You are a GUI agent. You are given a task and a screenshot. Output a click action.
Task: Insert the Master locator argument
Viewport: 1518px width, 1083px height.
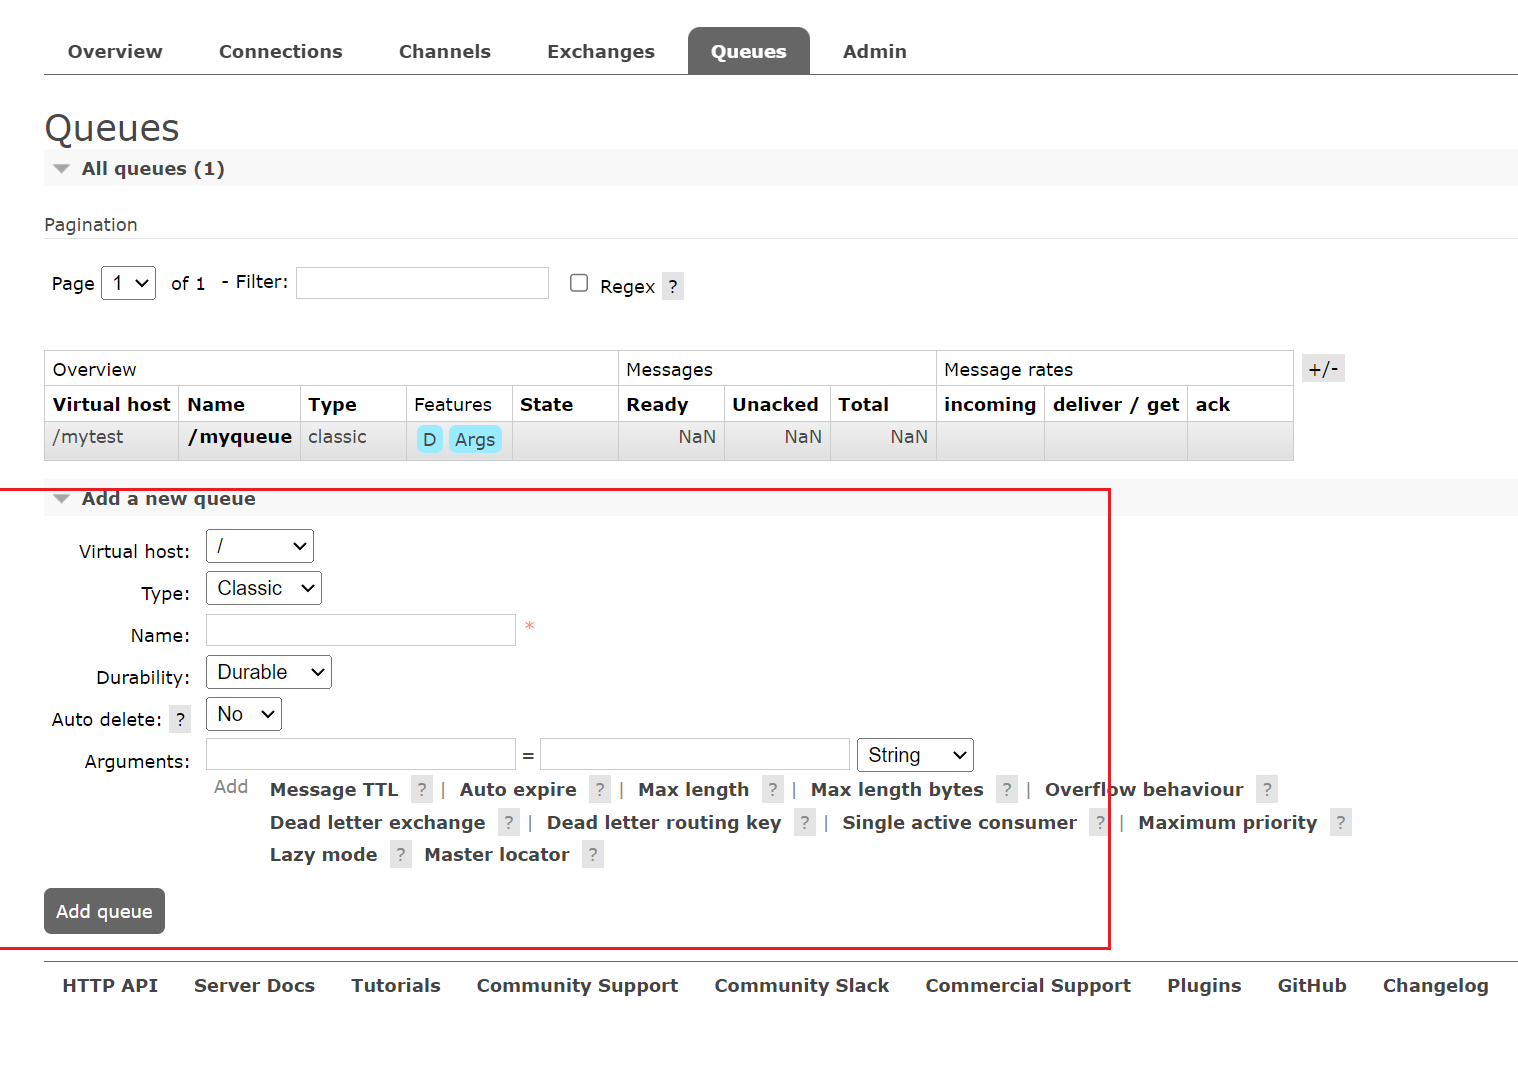pos(497,855)
